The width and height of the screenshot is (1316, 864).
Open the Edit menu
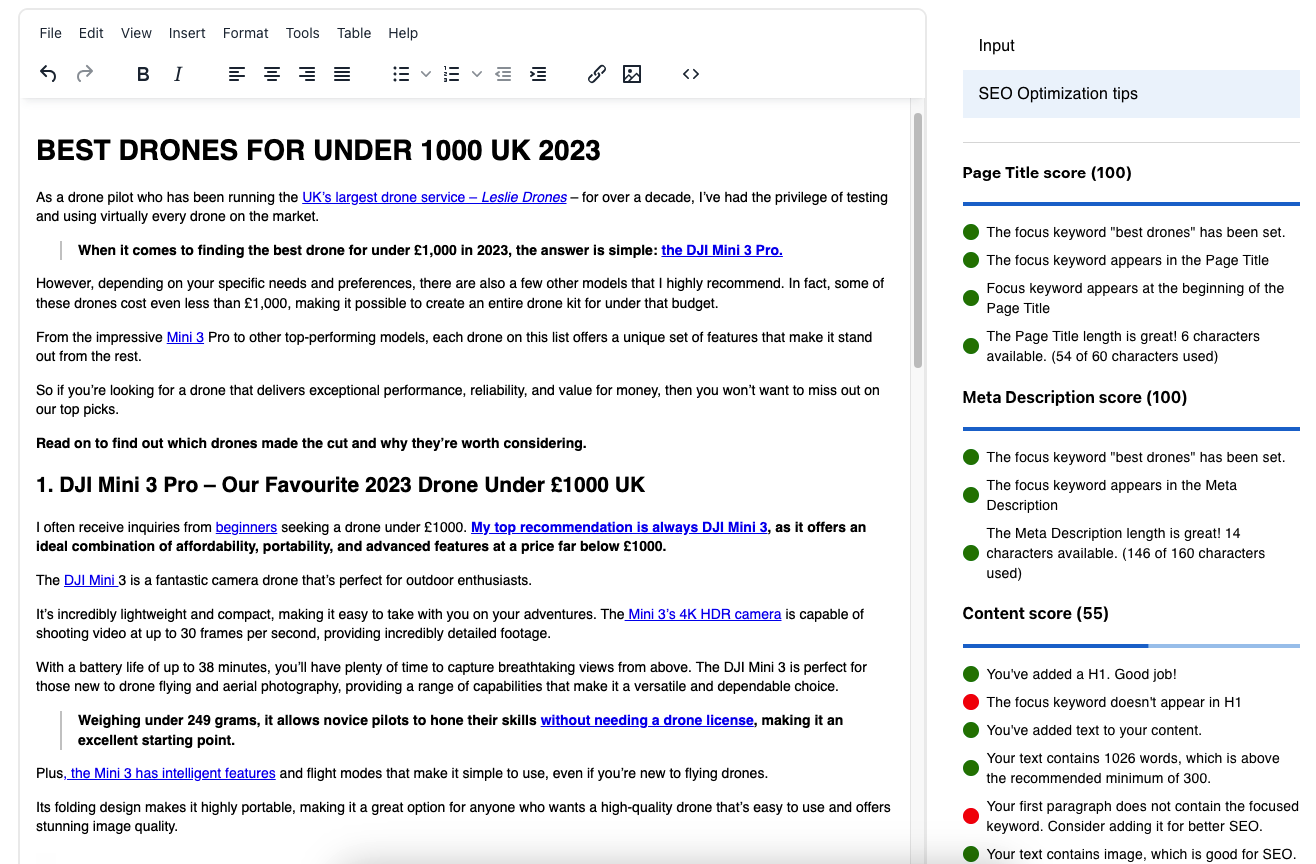91,33
